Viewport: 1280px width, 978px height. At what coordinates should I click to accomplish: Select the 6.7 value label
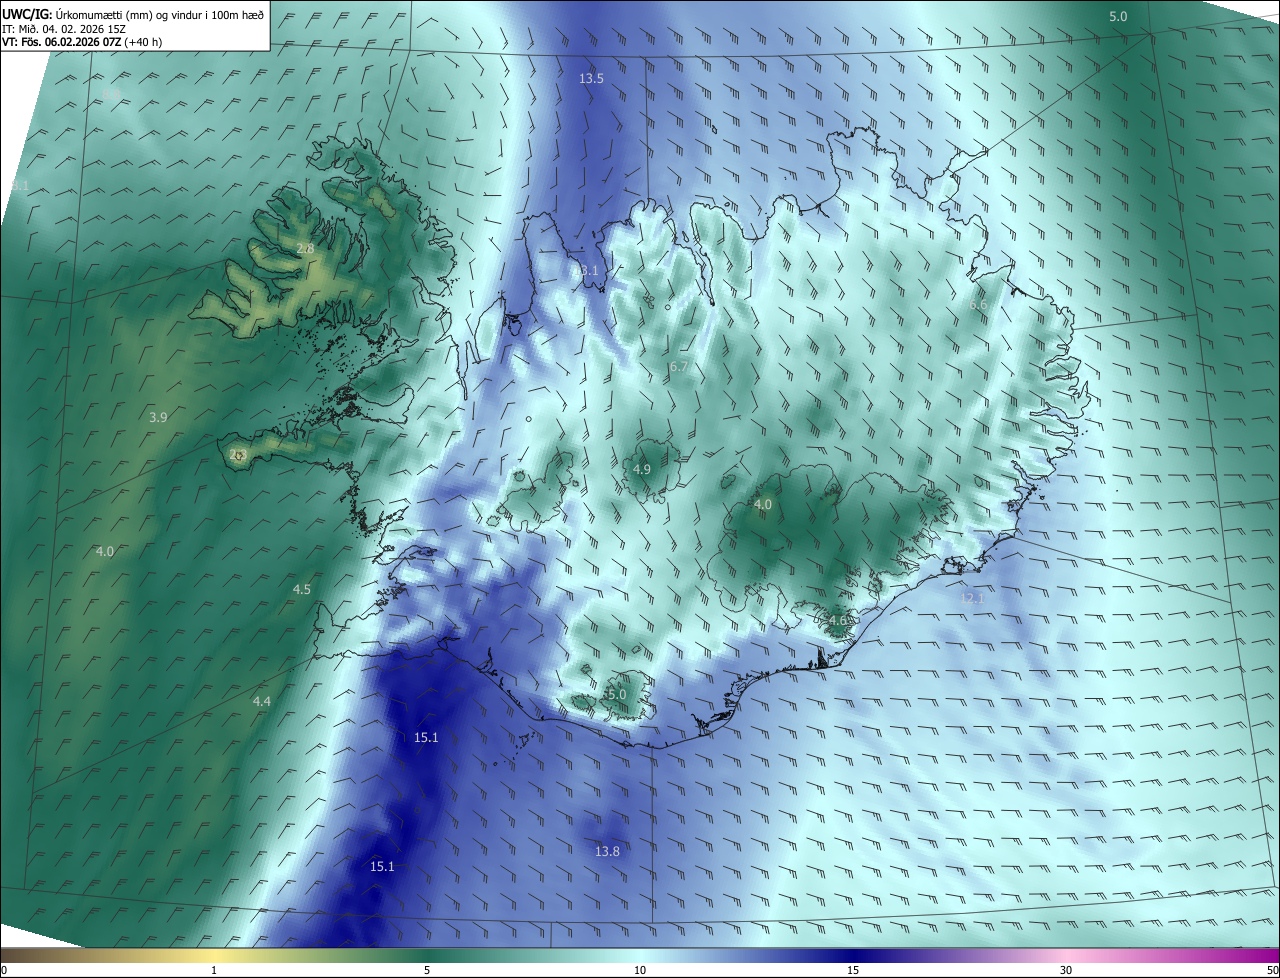click(x=679, y=367)
